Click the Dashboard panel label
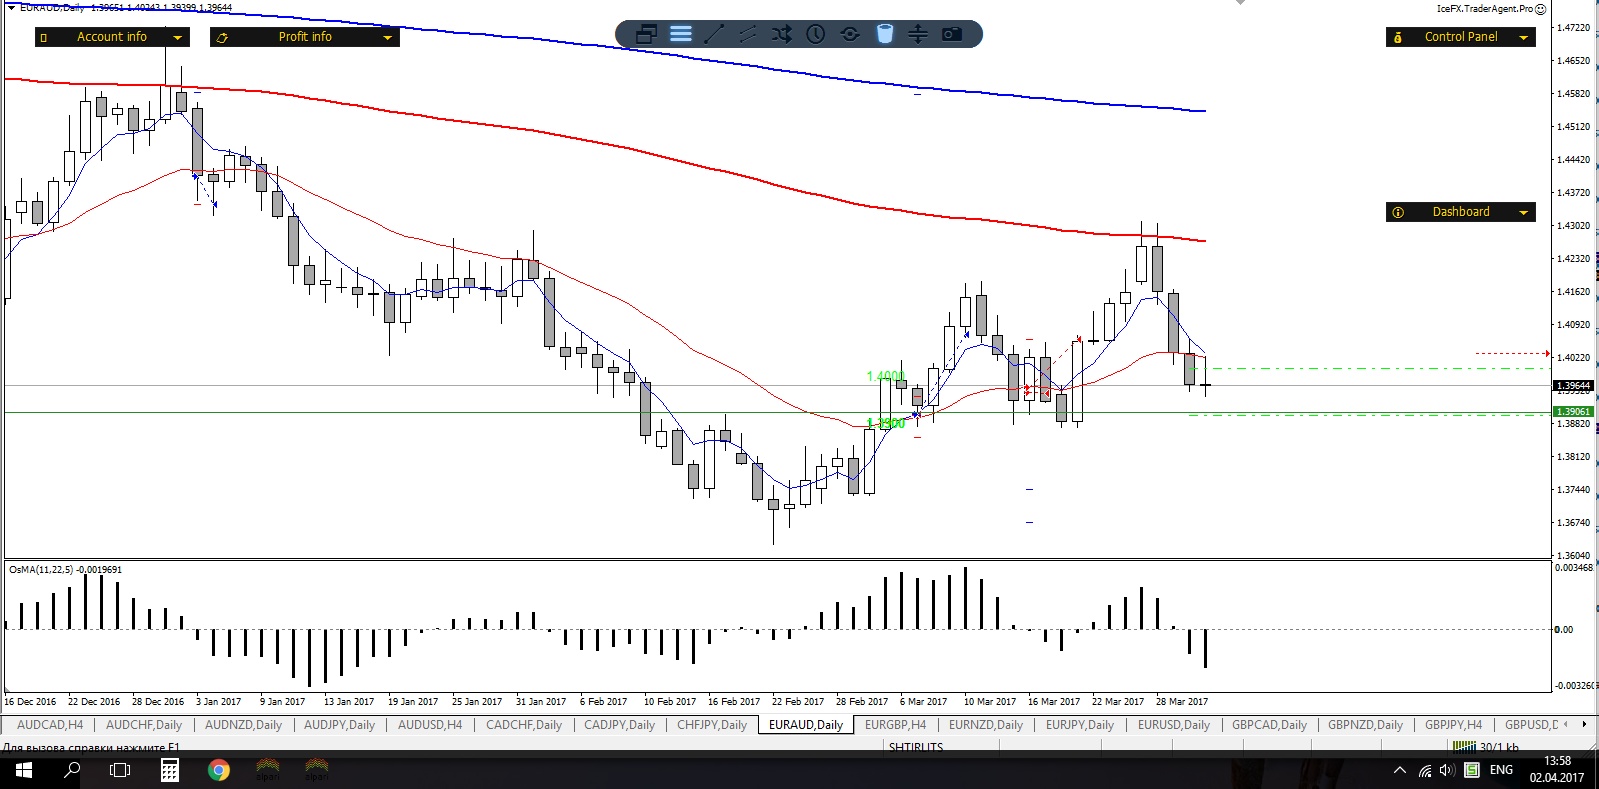 point(1461,212)
